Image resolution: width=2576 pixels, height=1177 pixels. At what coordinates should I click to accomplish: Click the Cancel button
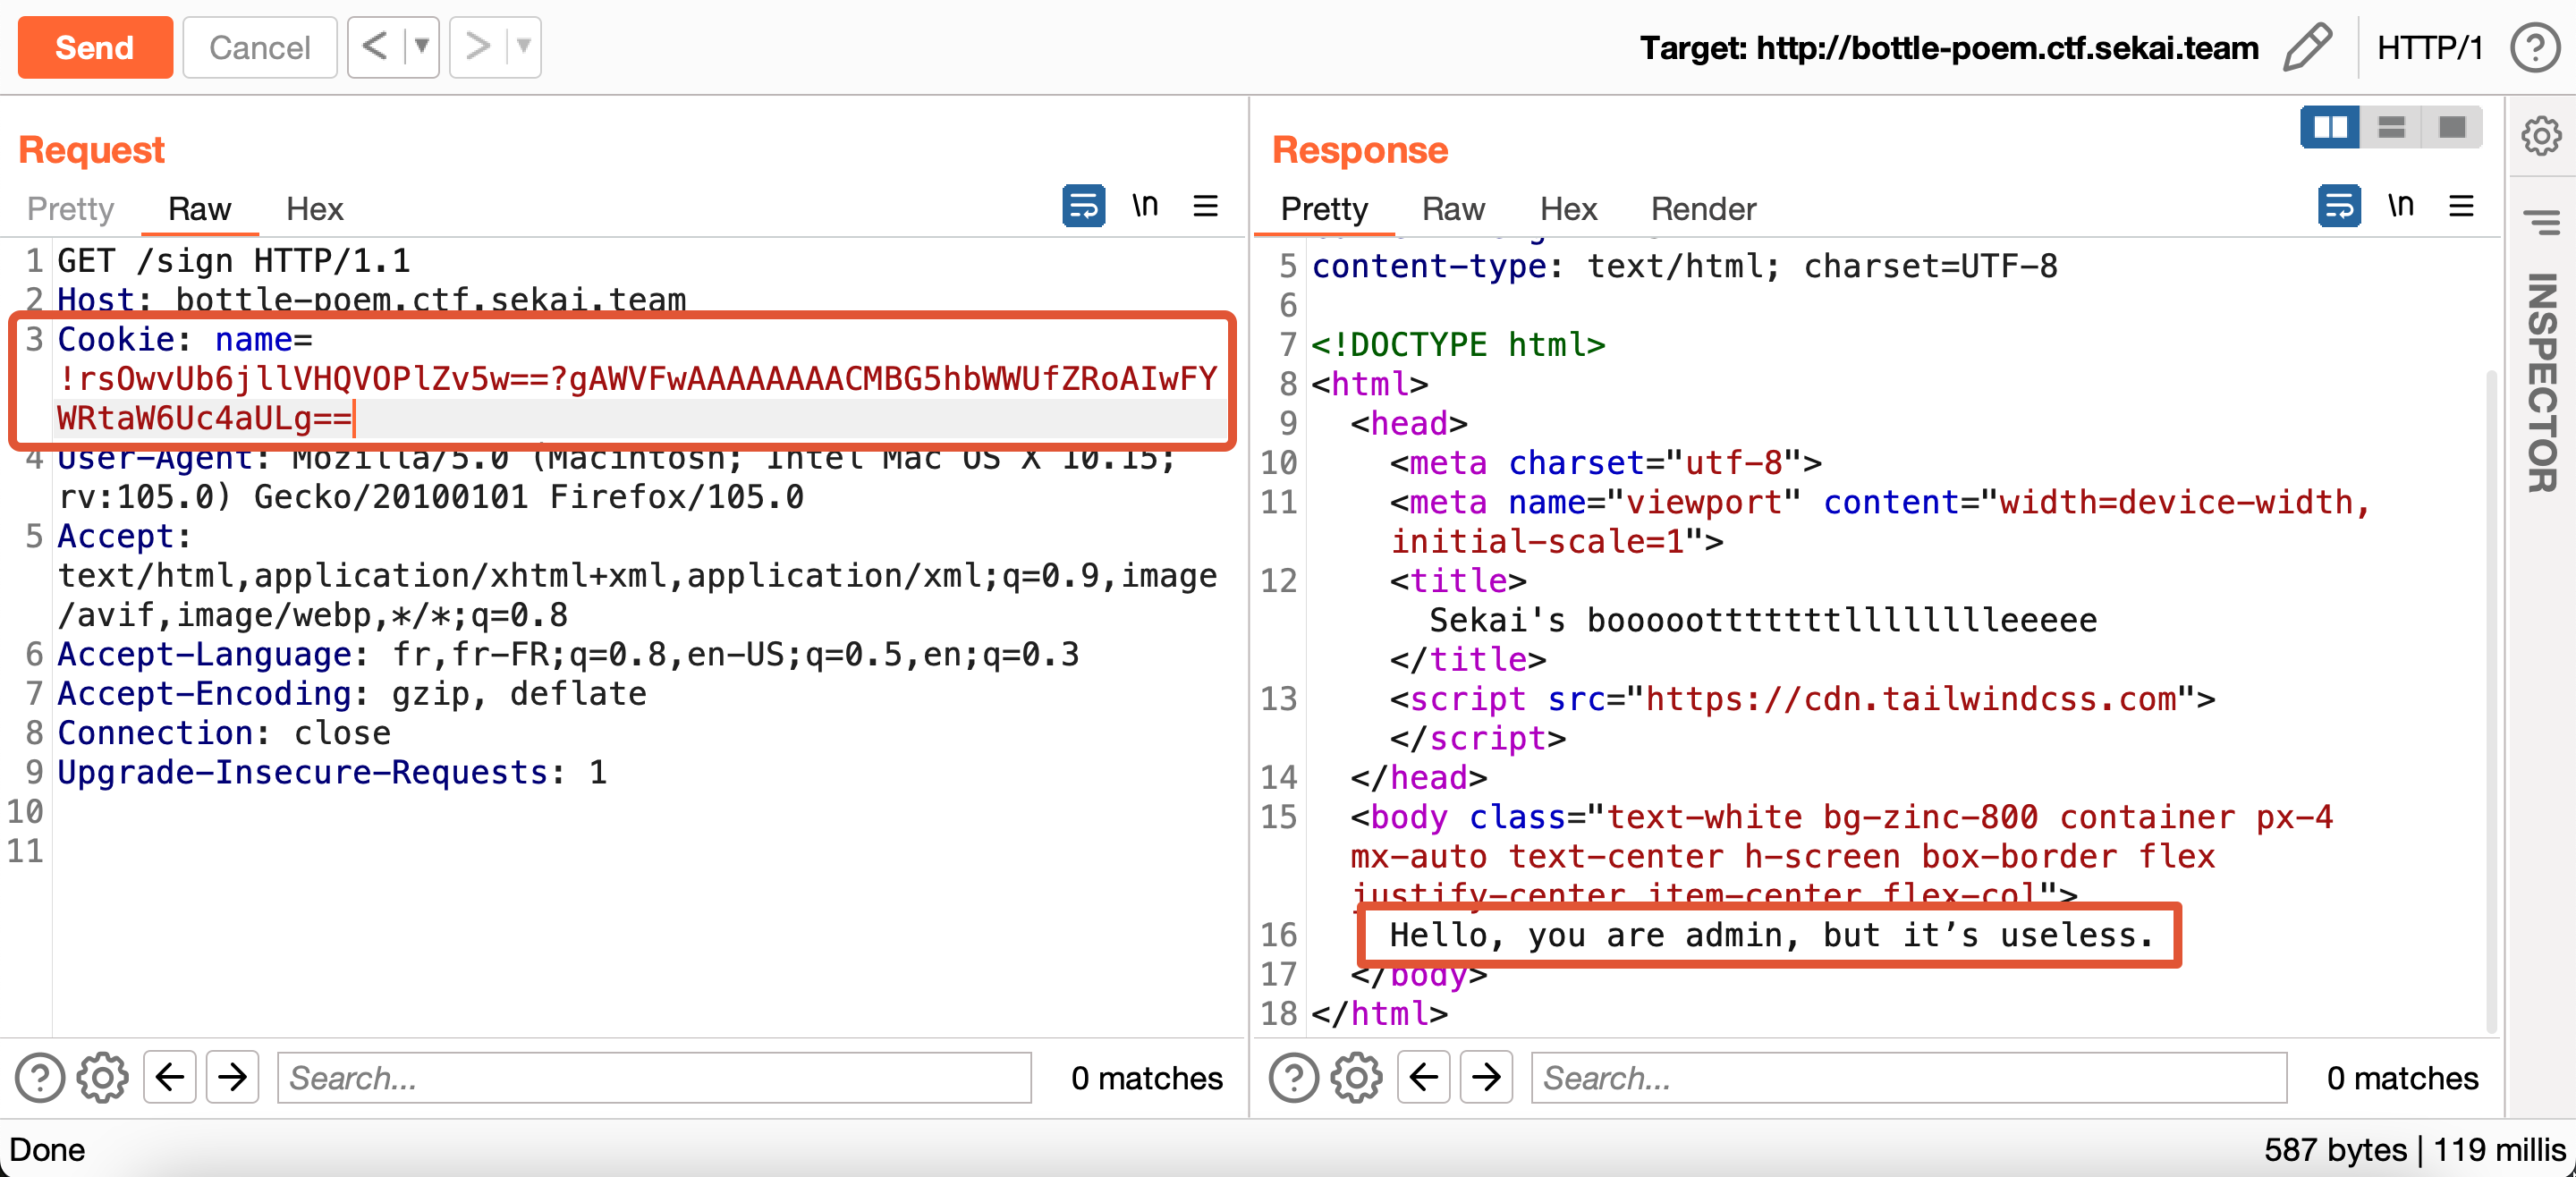pos(259,47)
